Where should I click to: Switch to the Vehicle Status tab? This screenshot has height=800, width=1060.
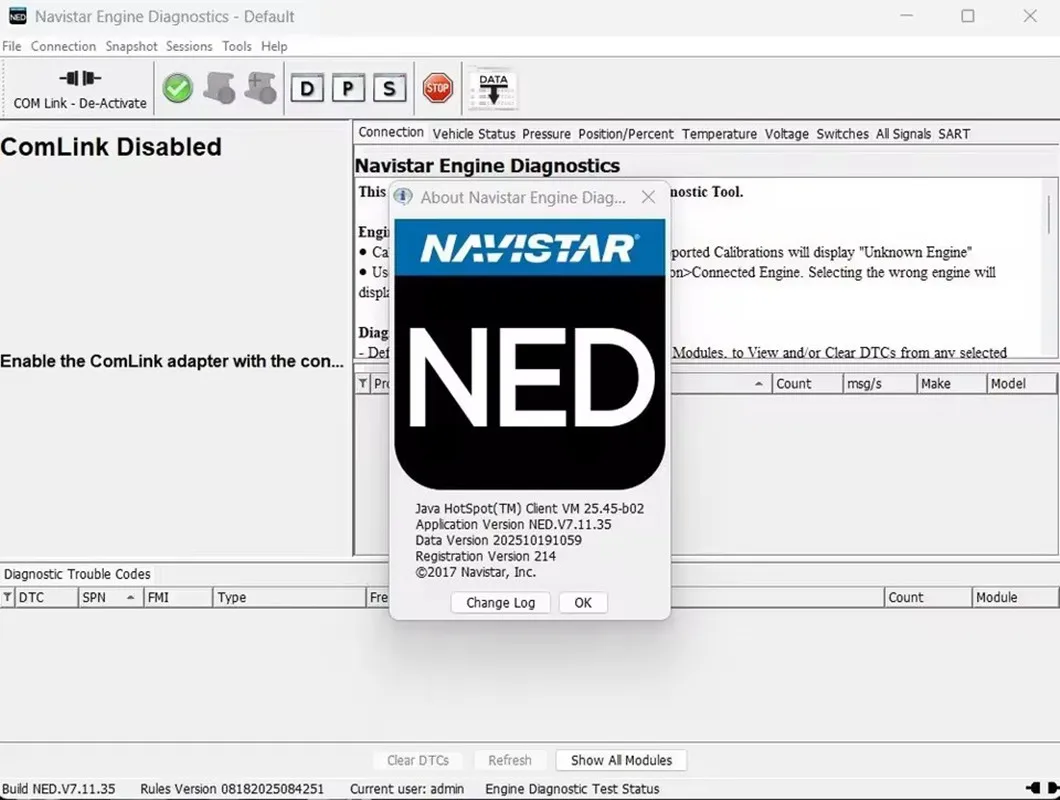pos(474,134)
